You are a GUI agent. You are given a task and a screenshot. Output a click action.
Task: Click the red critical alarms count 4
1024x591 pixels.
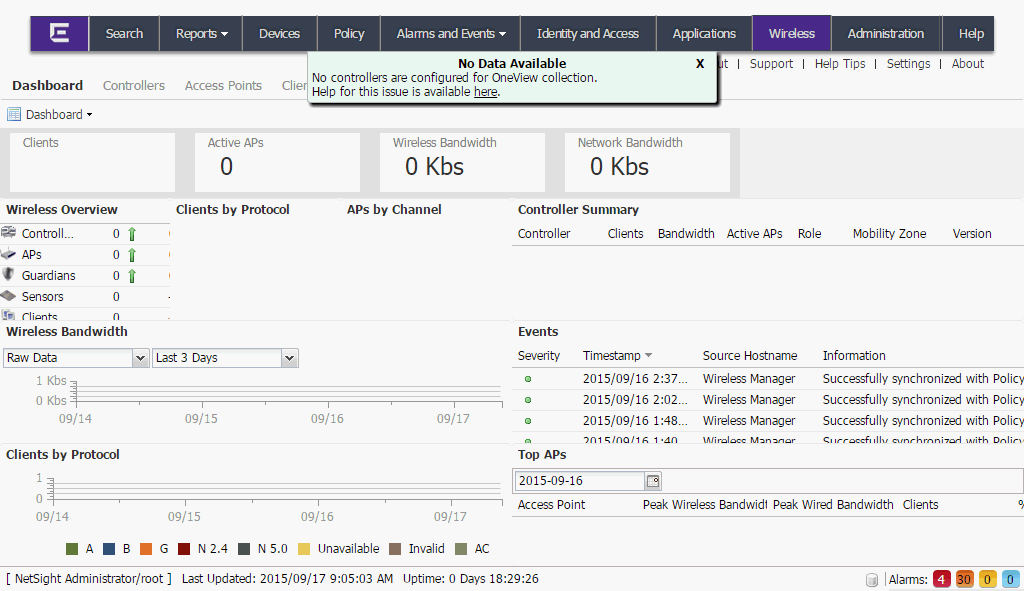941,579
